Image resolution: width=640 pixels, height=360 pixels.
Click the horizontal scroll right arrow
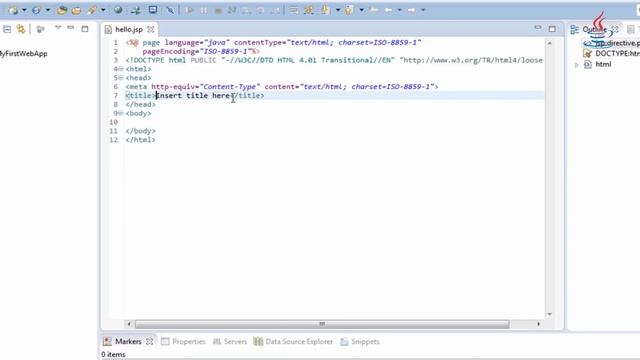pos(538,324)
